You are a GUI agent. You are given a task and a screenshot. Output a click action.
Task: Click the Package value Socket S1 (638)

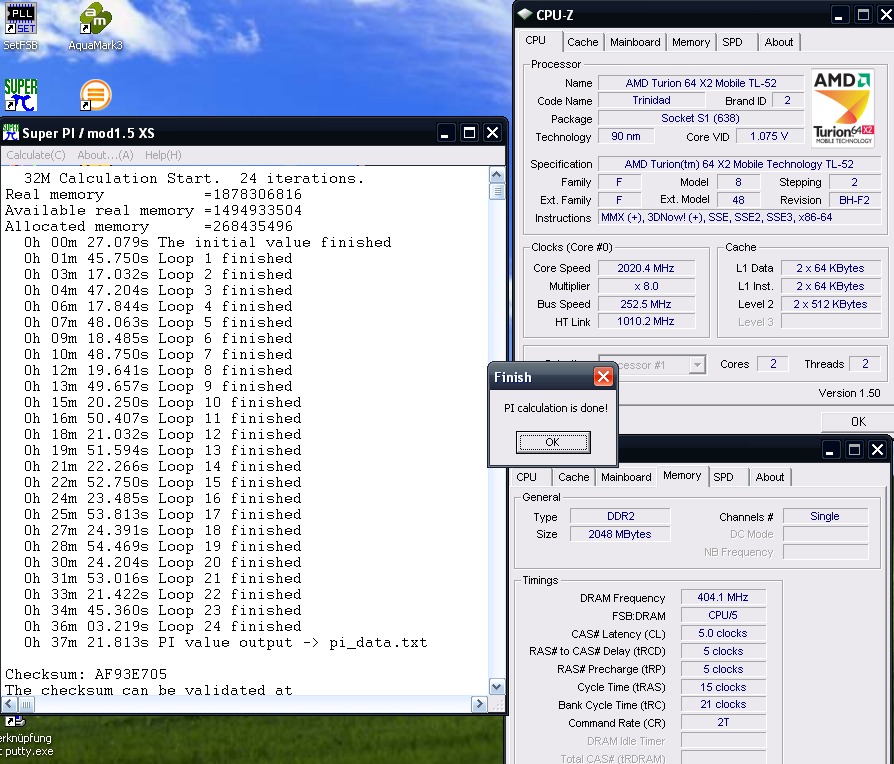(701, 119)
